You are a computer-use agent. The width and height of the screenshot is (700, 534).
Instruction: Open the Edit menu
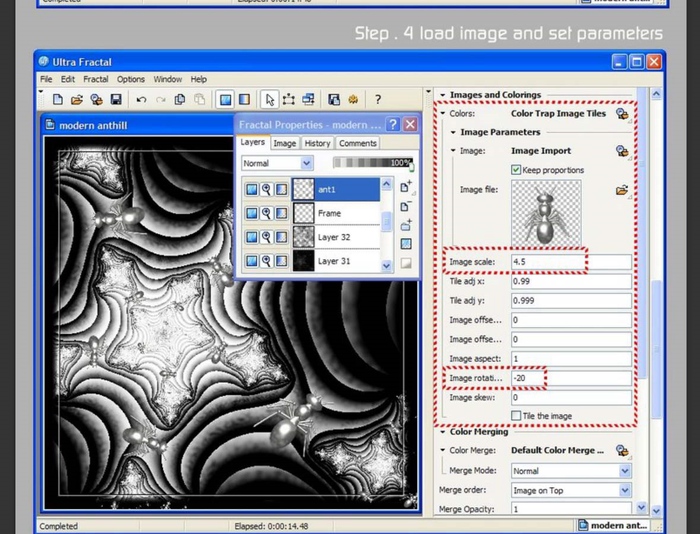[x=68, y=79]
